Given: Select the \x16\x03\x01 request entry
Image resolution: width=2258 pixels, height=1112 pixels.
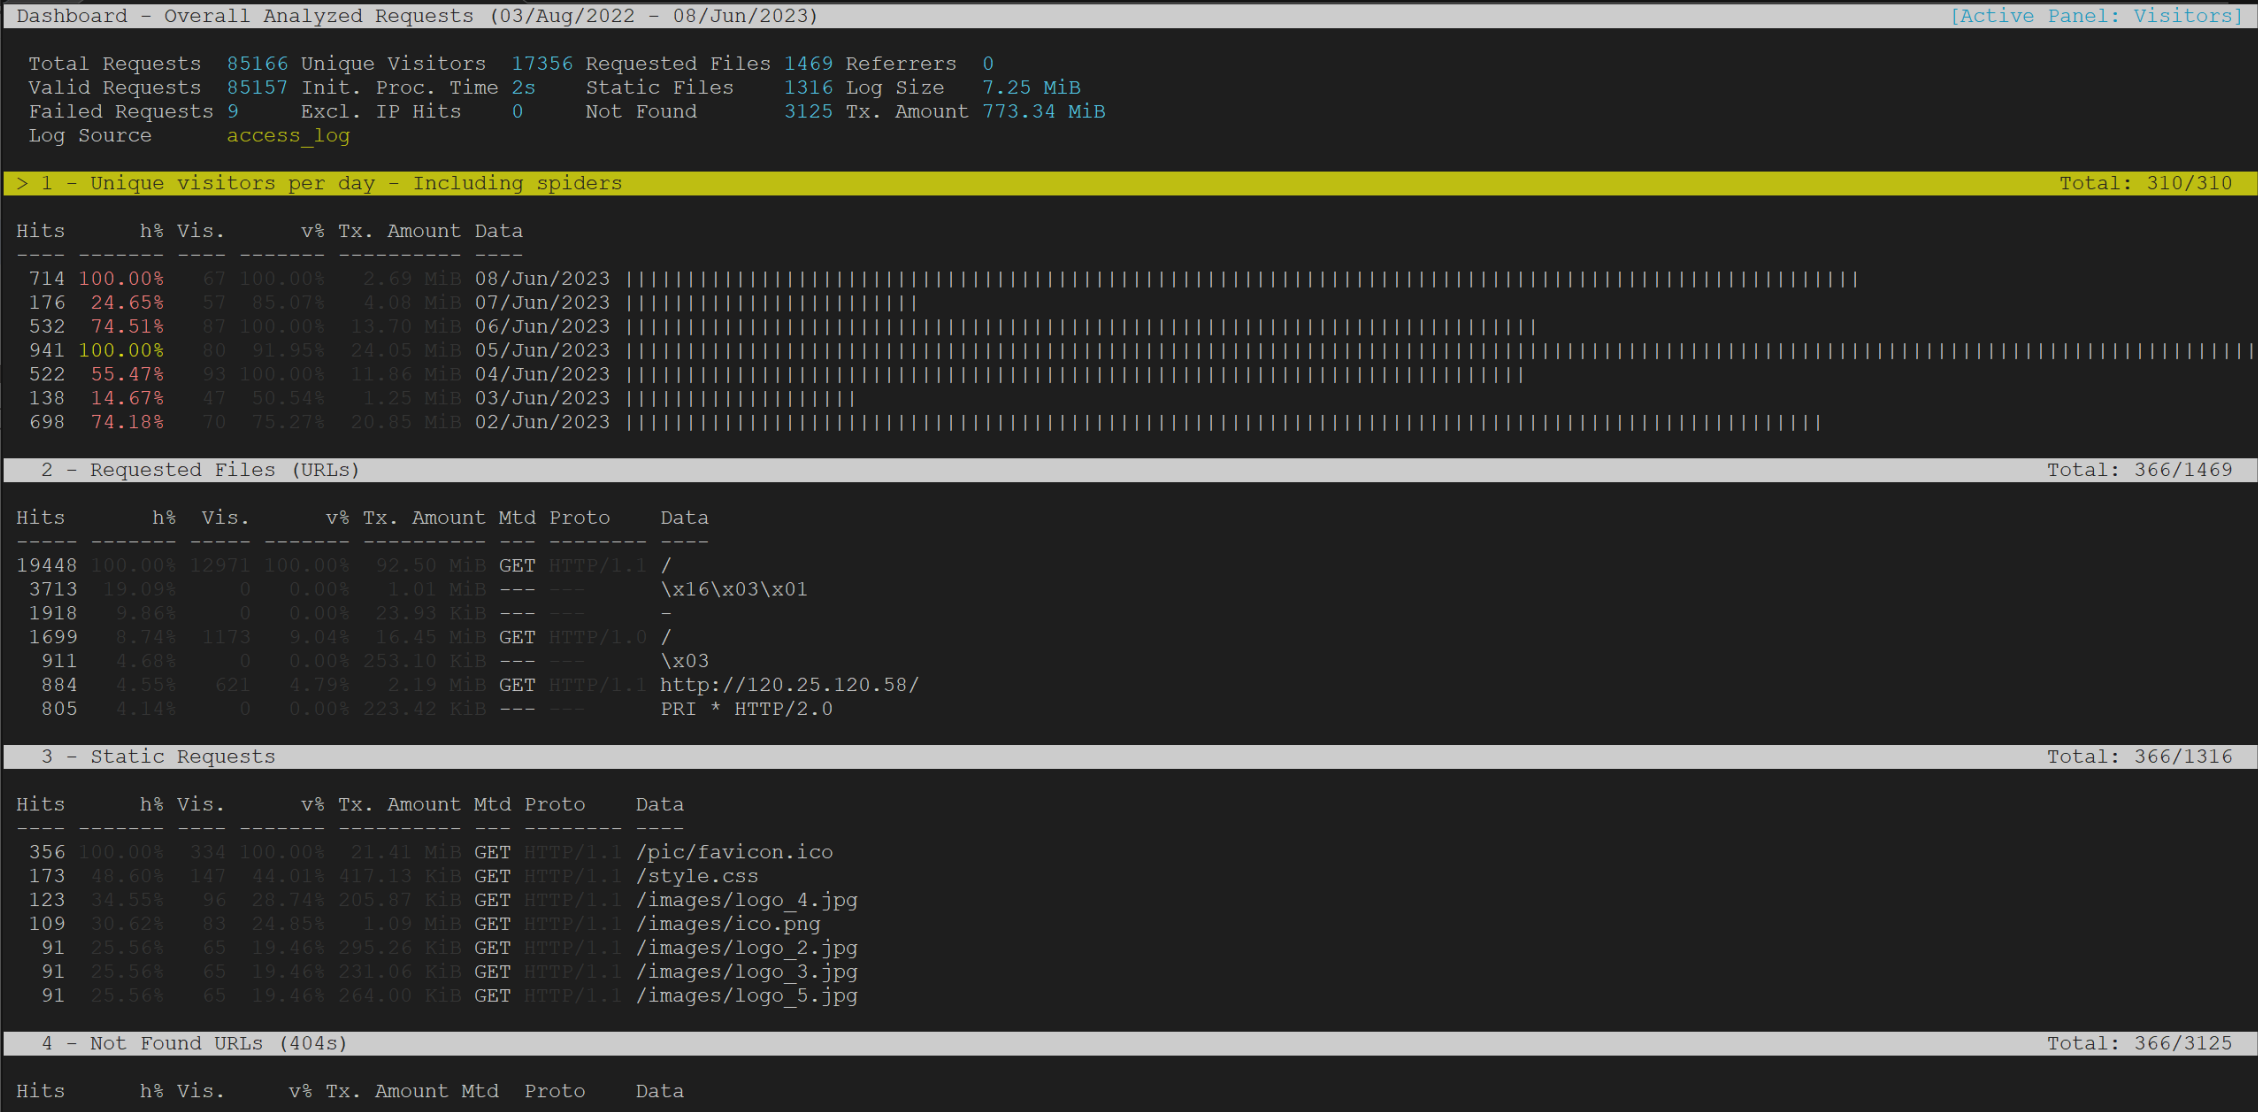Looking at the screenshot, I should click(x=734, y=590).
